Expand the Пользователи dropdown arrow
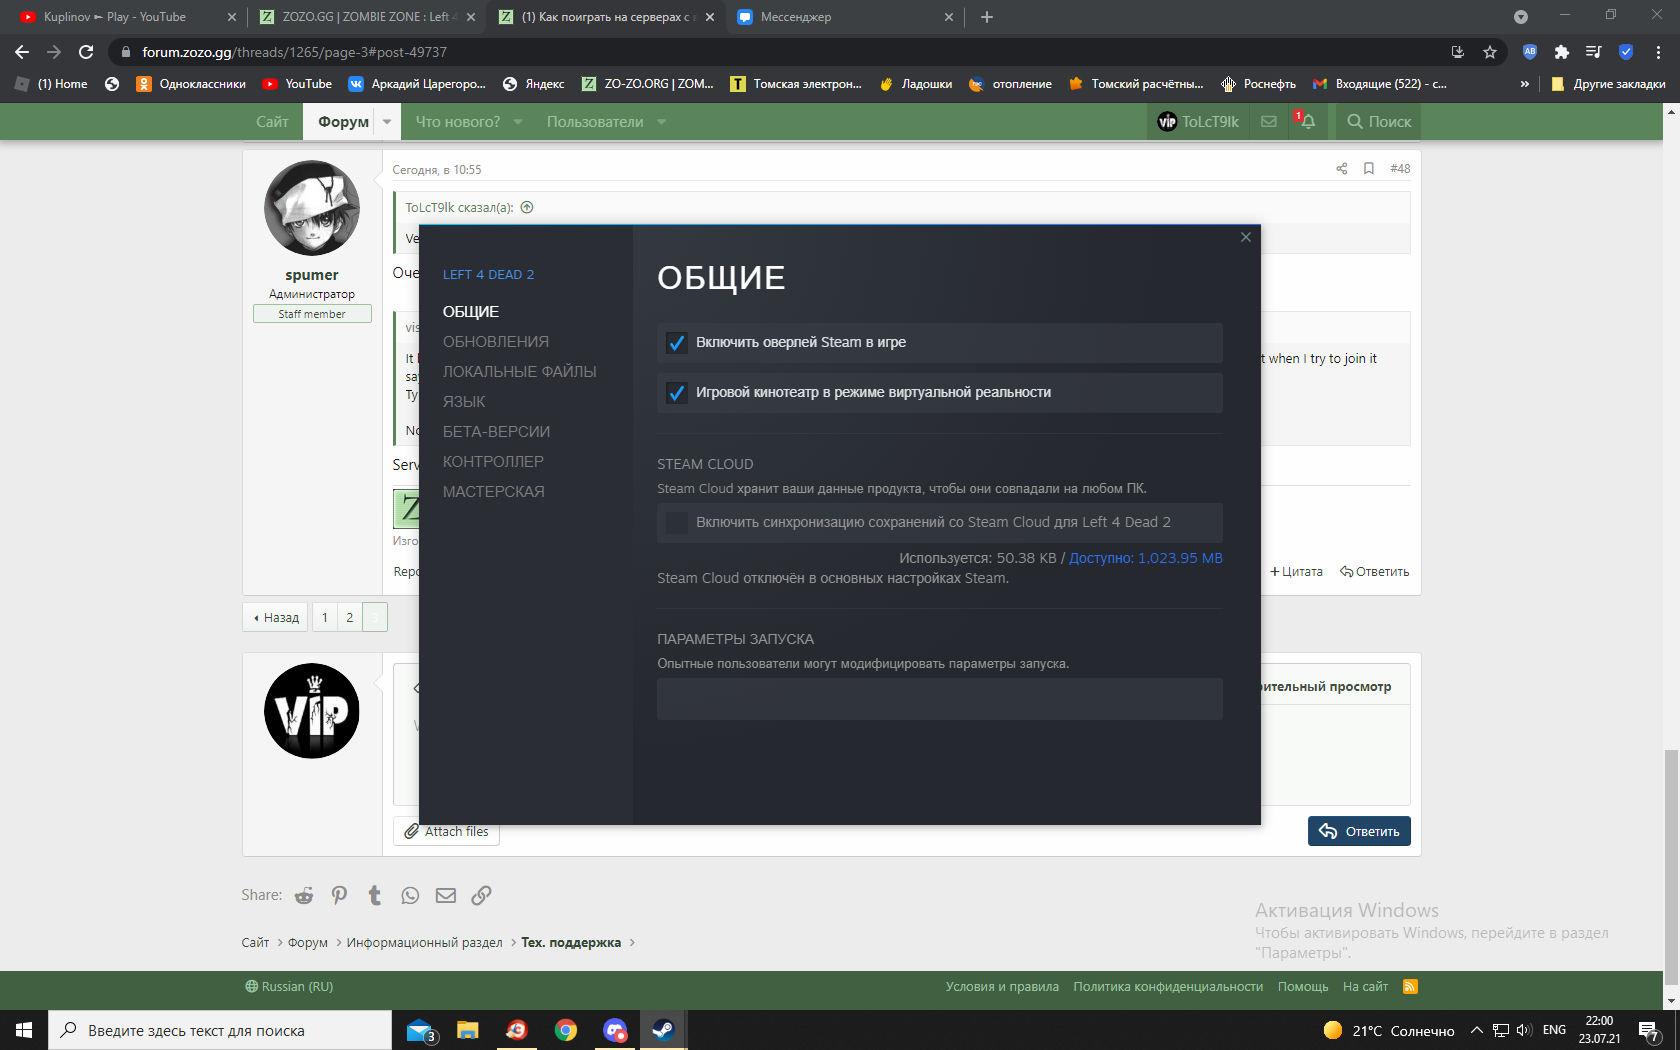 pyautogui.click(x=661, y=122)
